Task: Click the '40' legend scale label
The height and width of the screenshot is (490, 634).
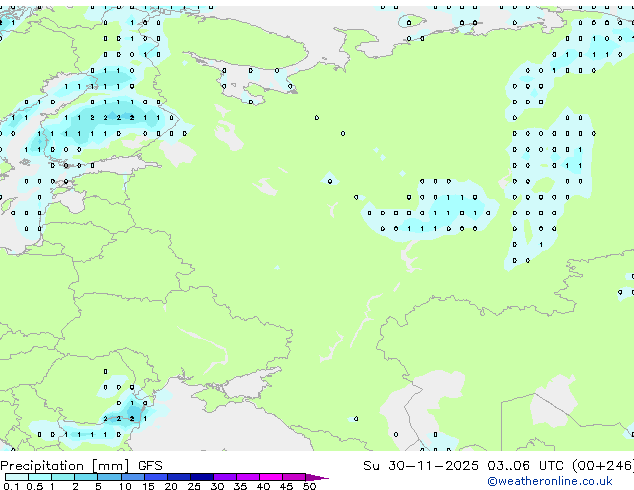Action: click(x=263, y=486)
